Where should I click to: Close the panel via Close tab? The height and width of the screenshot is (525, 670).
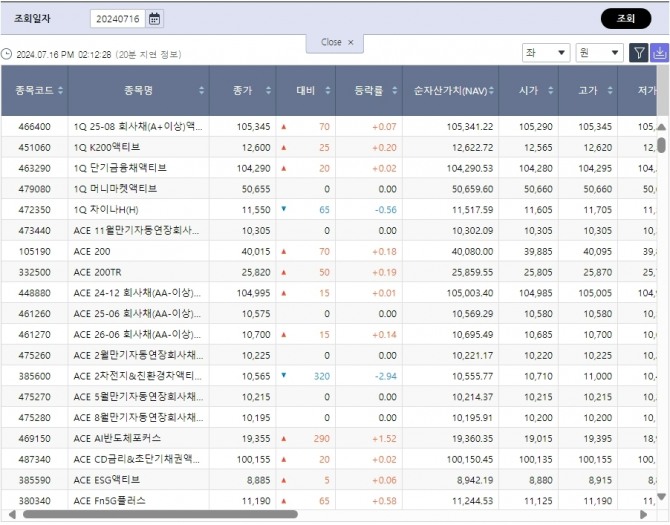click(335, 42)
